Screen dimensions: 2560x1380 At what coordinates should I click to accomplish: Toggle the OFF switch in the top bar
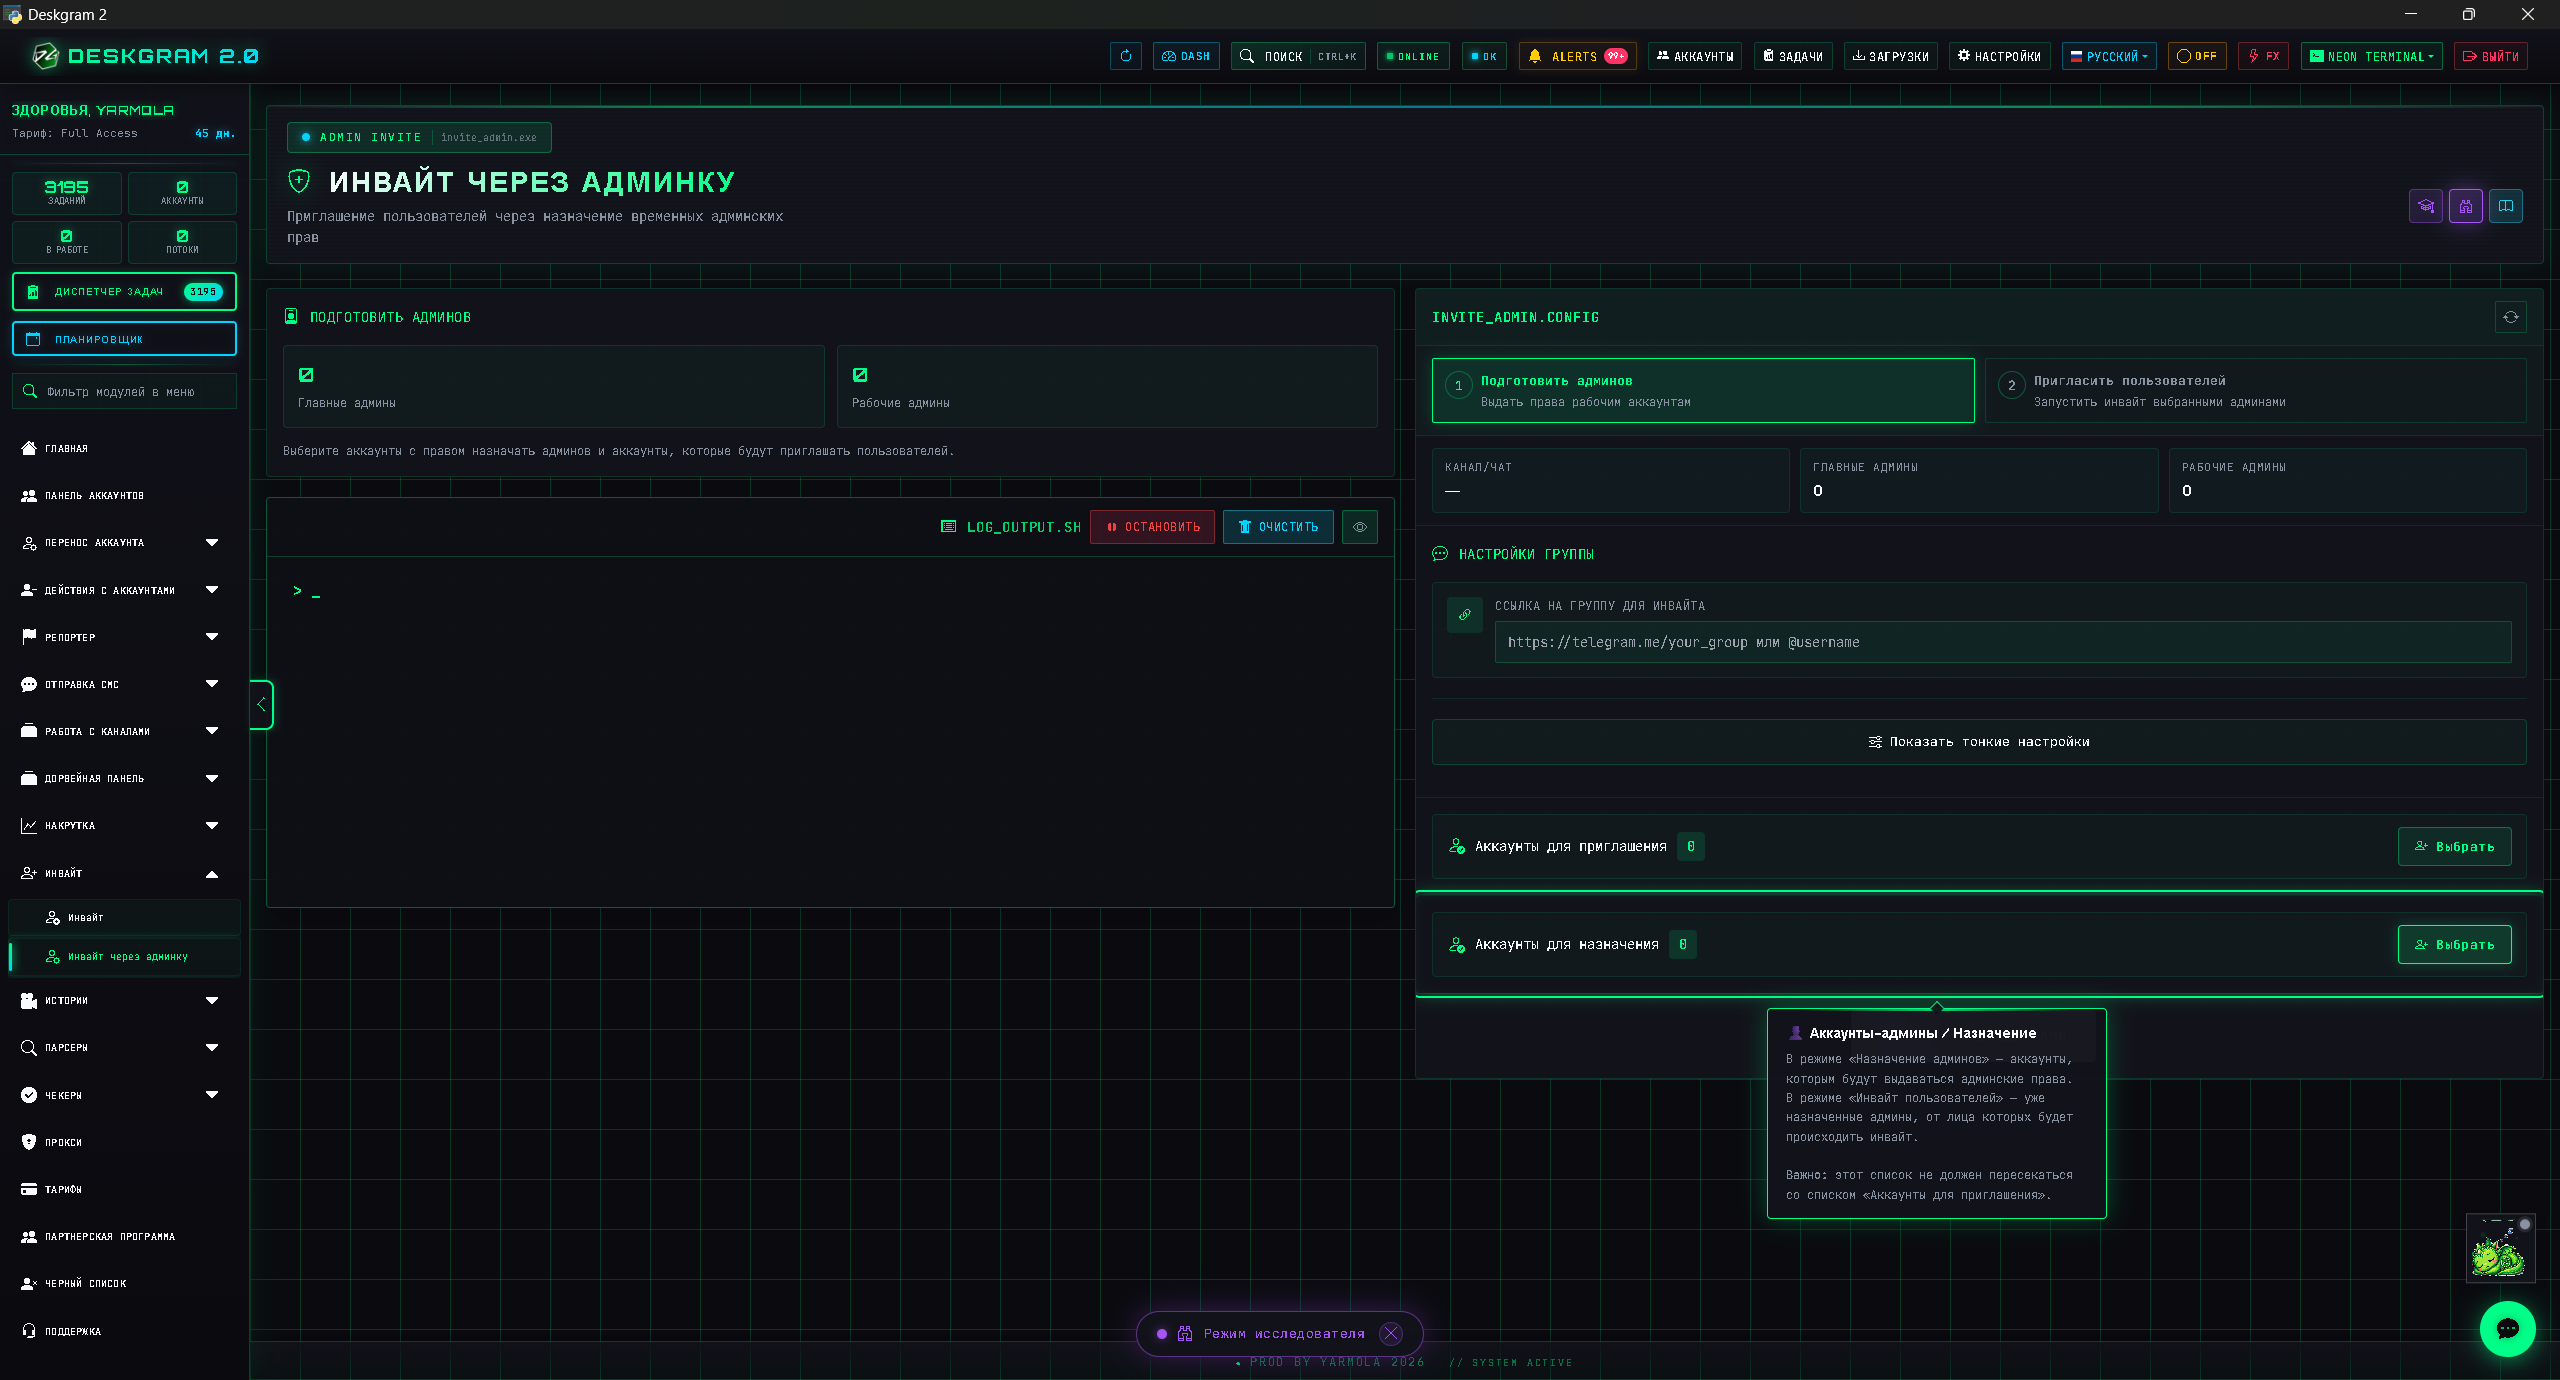[x=2196, y=56]
